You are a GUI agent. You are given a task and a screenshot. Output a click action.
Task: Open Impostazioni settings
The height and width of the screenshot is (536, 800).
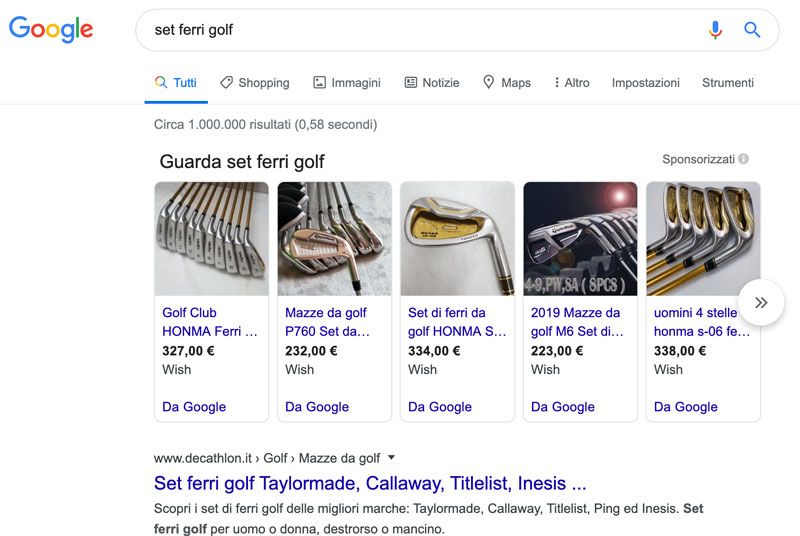[645, 83]
